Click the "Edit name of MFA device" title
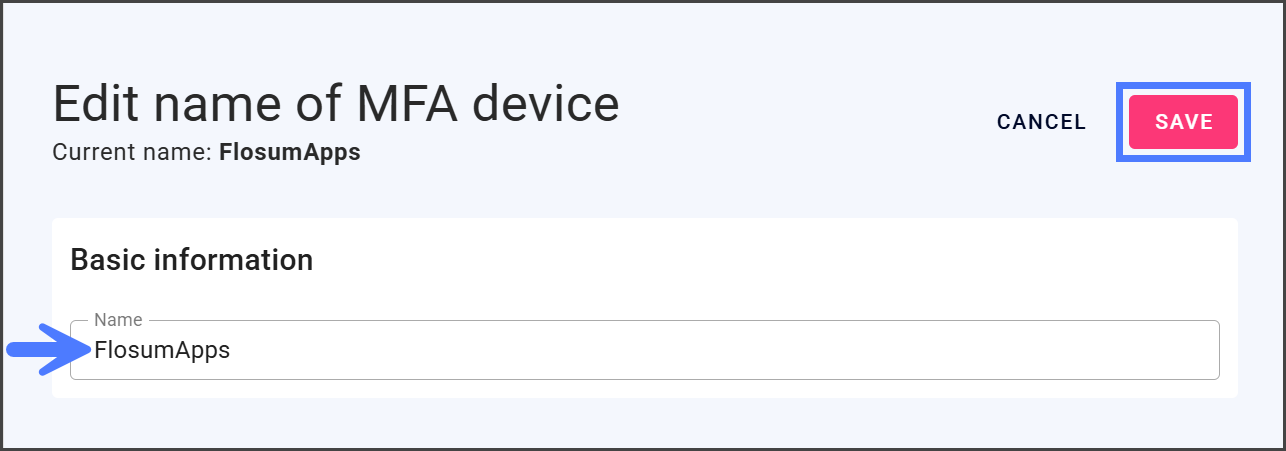The width and height of the screenshot is (1286, 451). (x=335, y=104)
